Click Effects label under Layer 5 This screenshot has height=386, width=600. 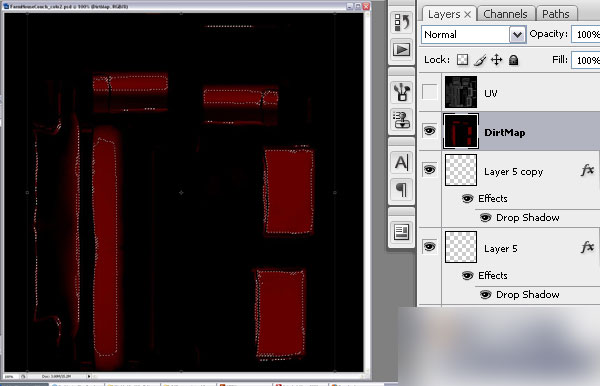493,275
